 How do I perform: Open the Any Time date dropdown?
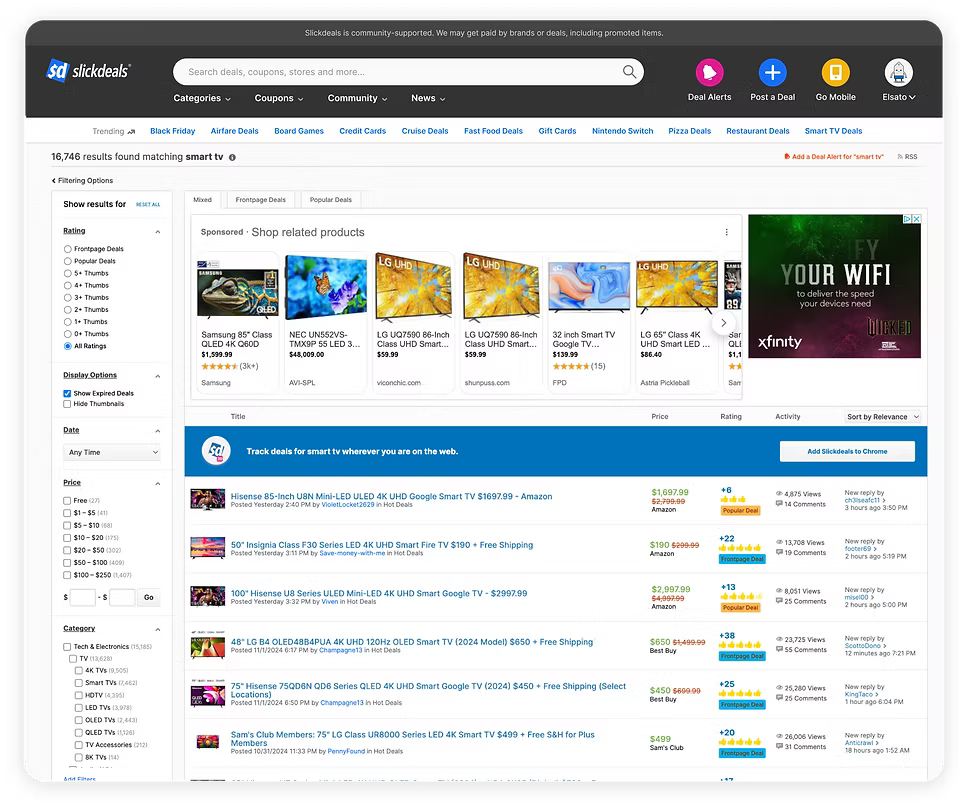(112, 452)
